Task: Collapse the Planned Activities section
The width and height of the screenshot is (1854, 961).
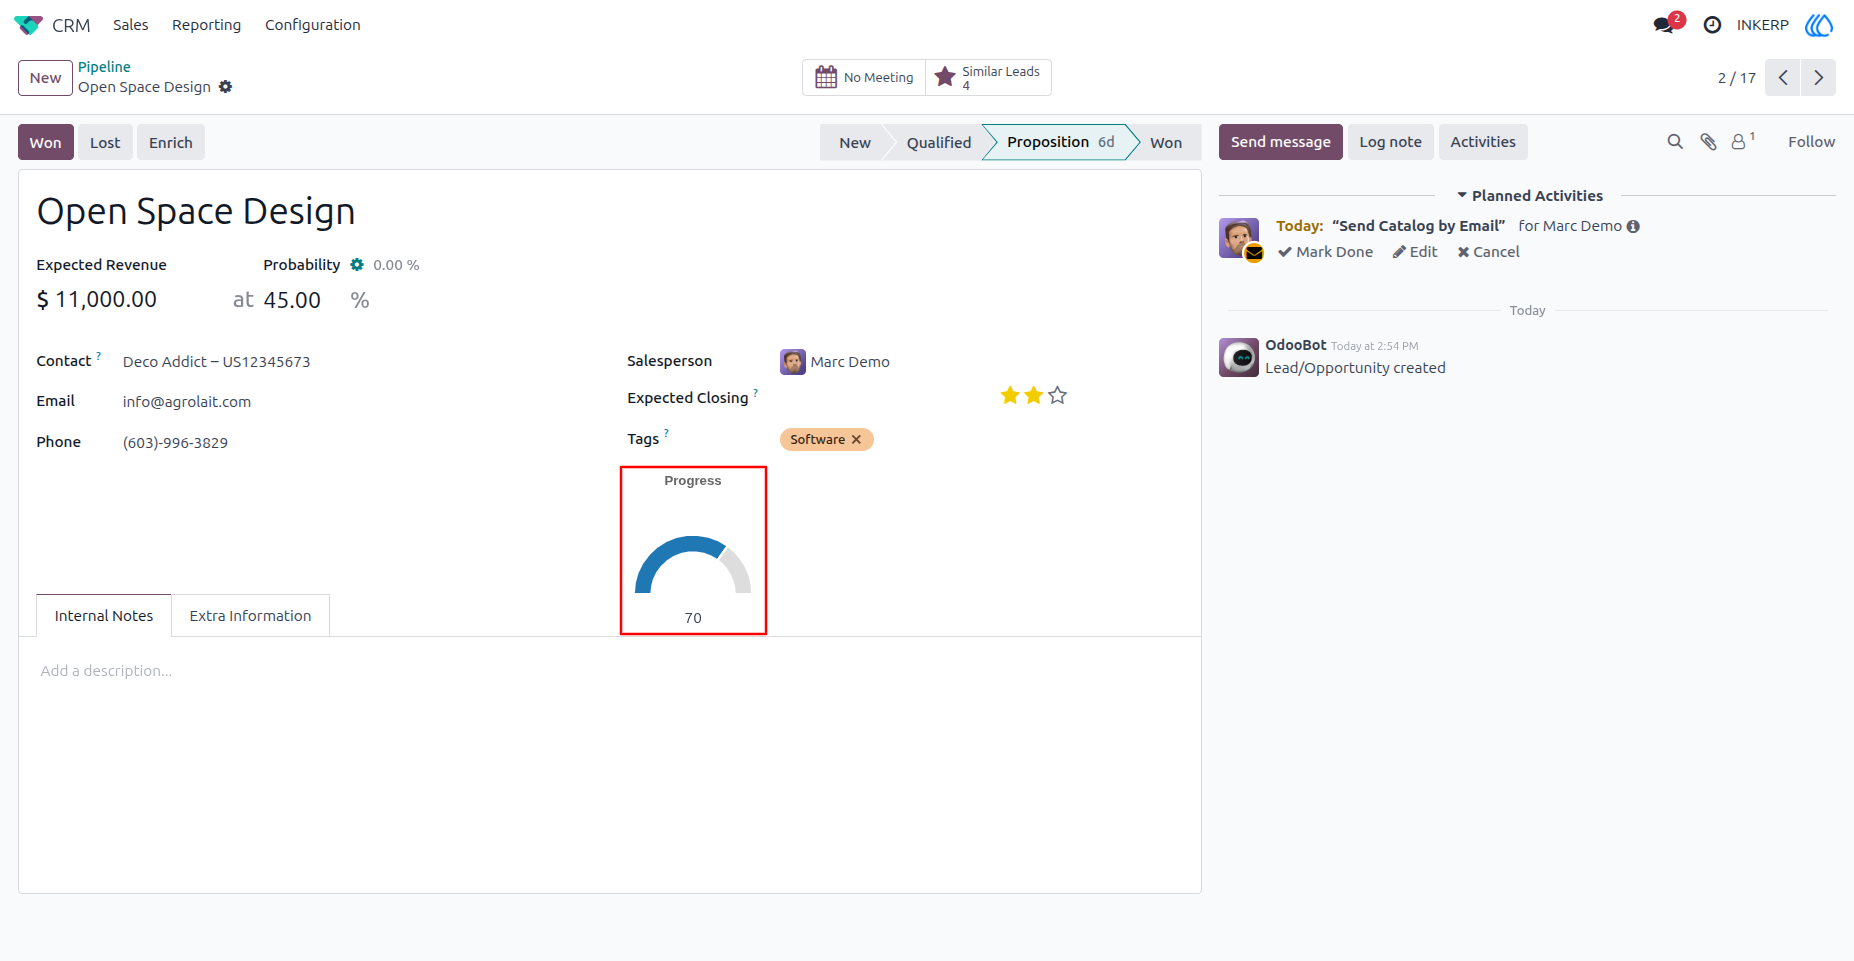Action: (x=1529, y=196)
